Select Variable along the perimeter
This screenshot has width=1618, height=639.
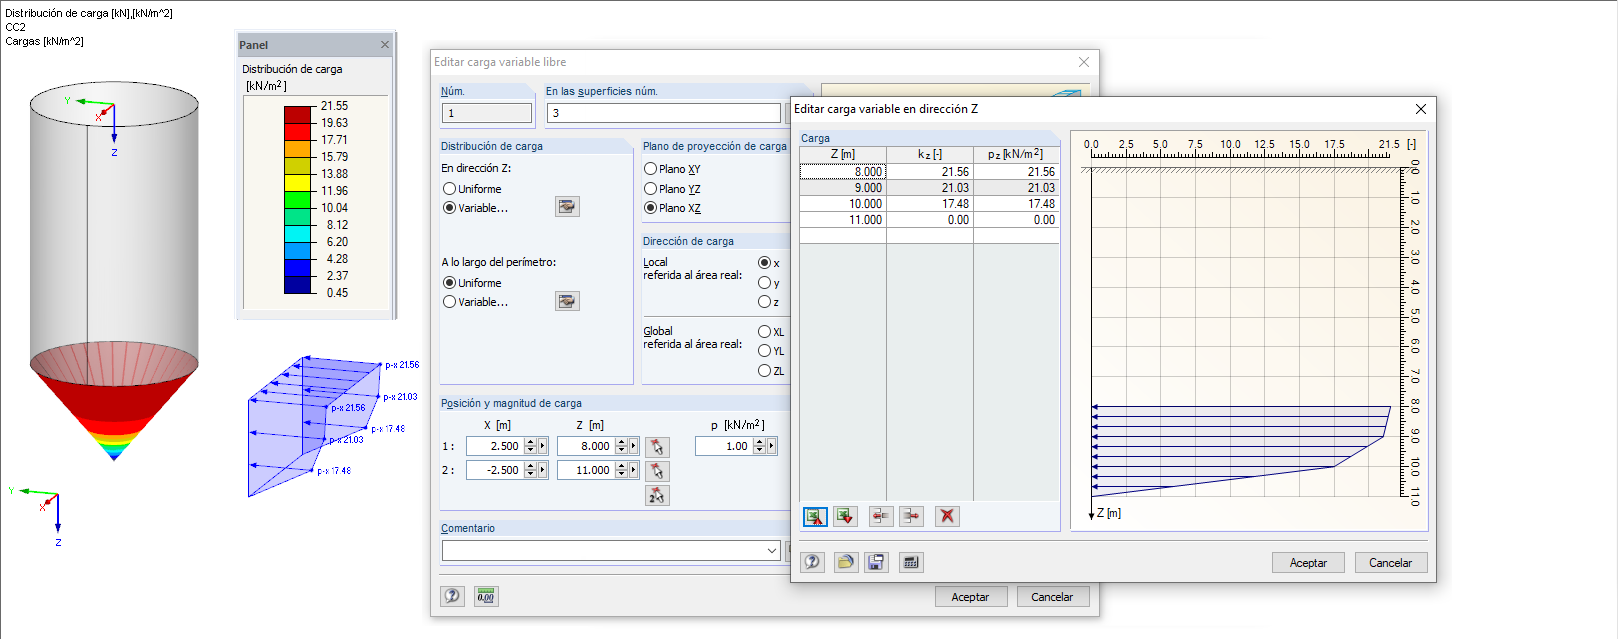[449, 302]
